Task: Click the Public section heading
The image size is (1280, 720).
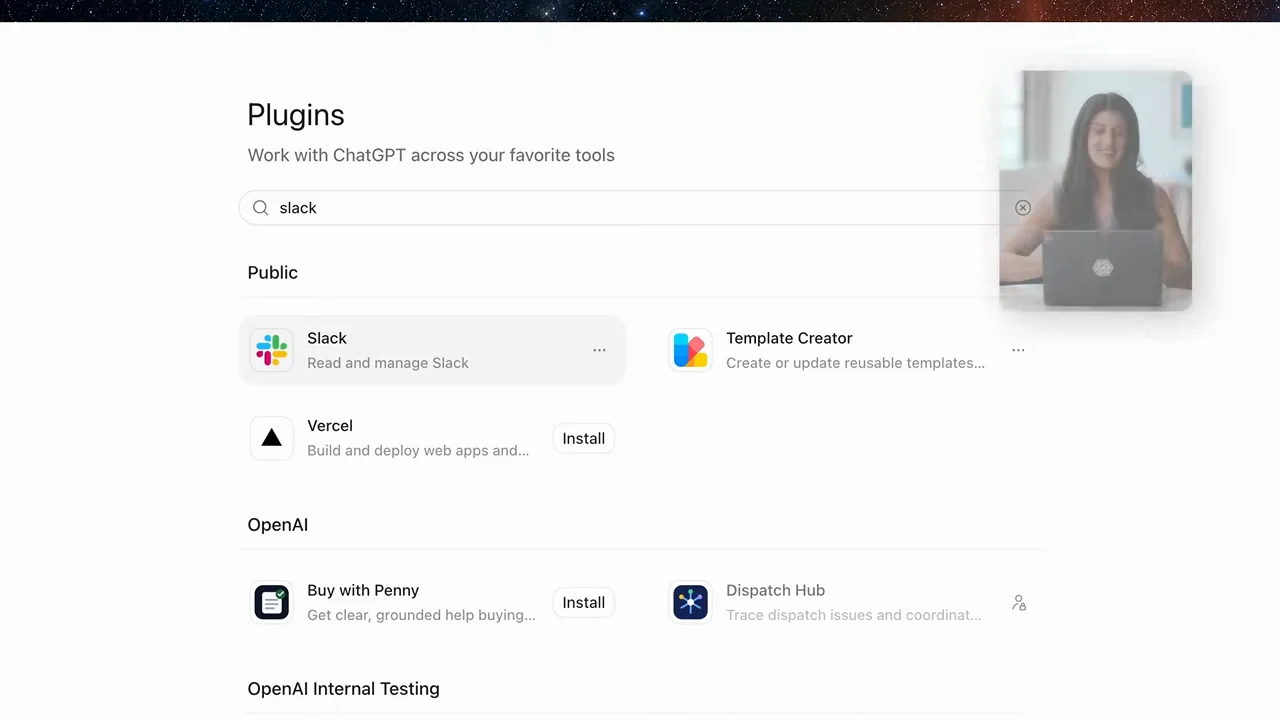Action: click(273, 272)
